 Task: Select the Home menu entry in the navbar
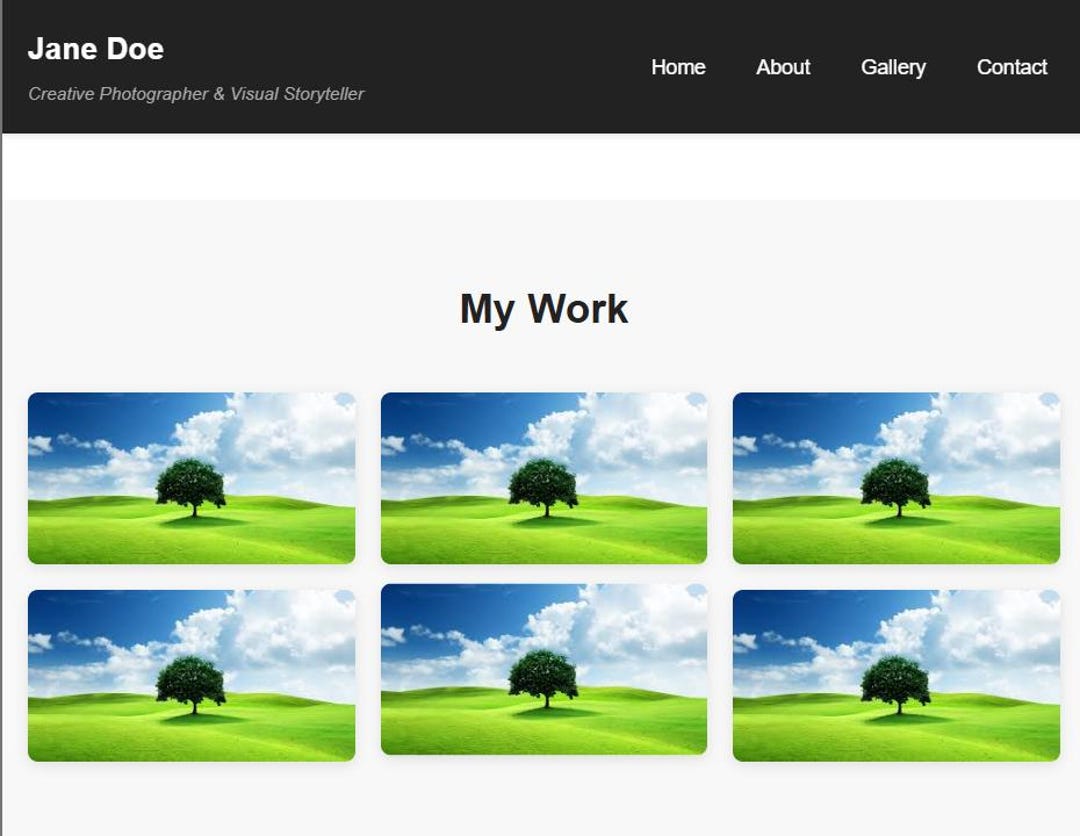(679, 67)
